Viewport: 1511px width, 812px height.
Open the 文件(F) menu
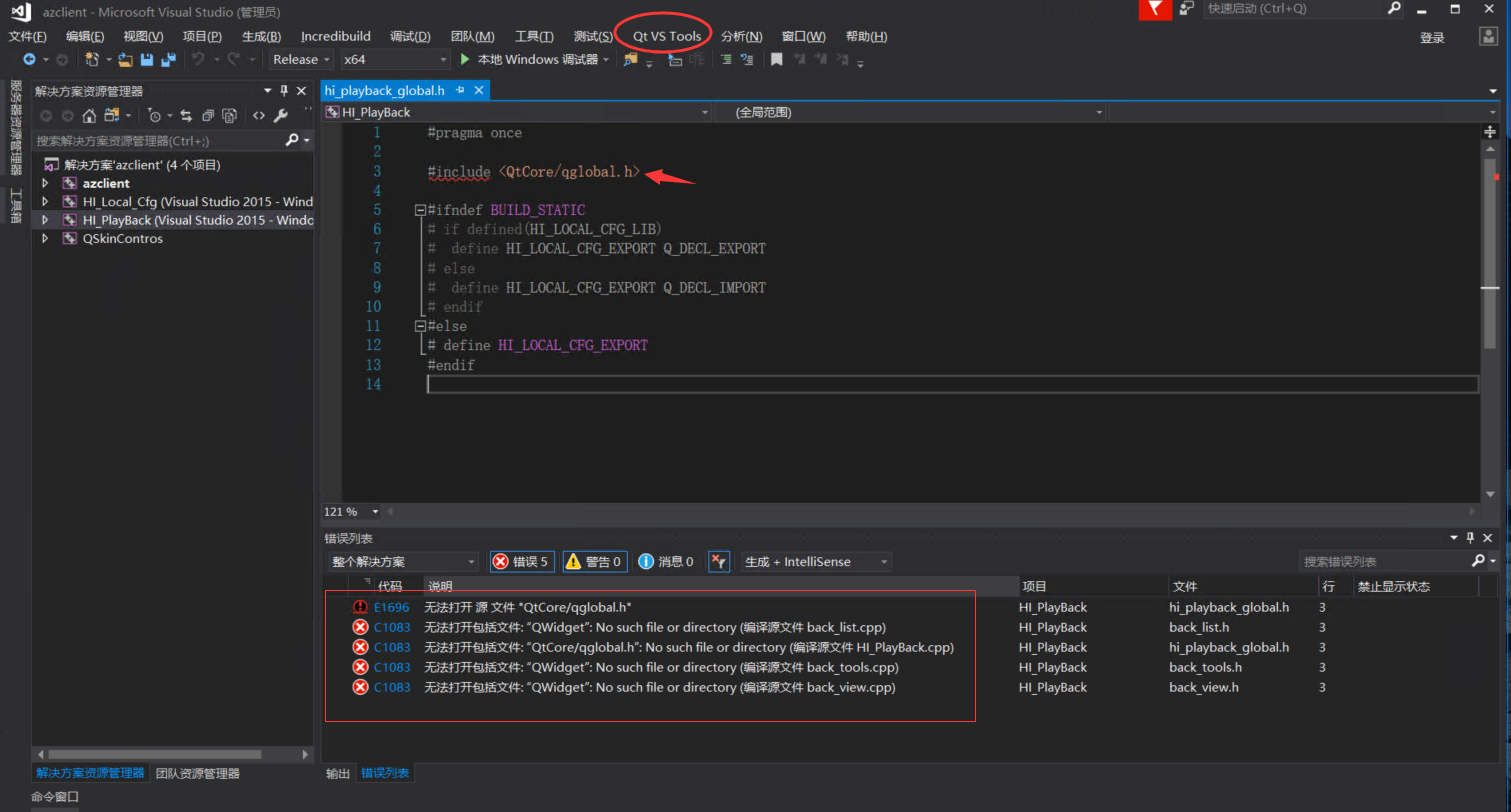(x=28, y=37)
